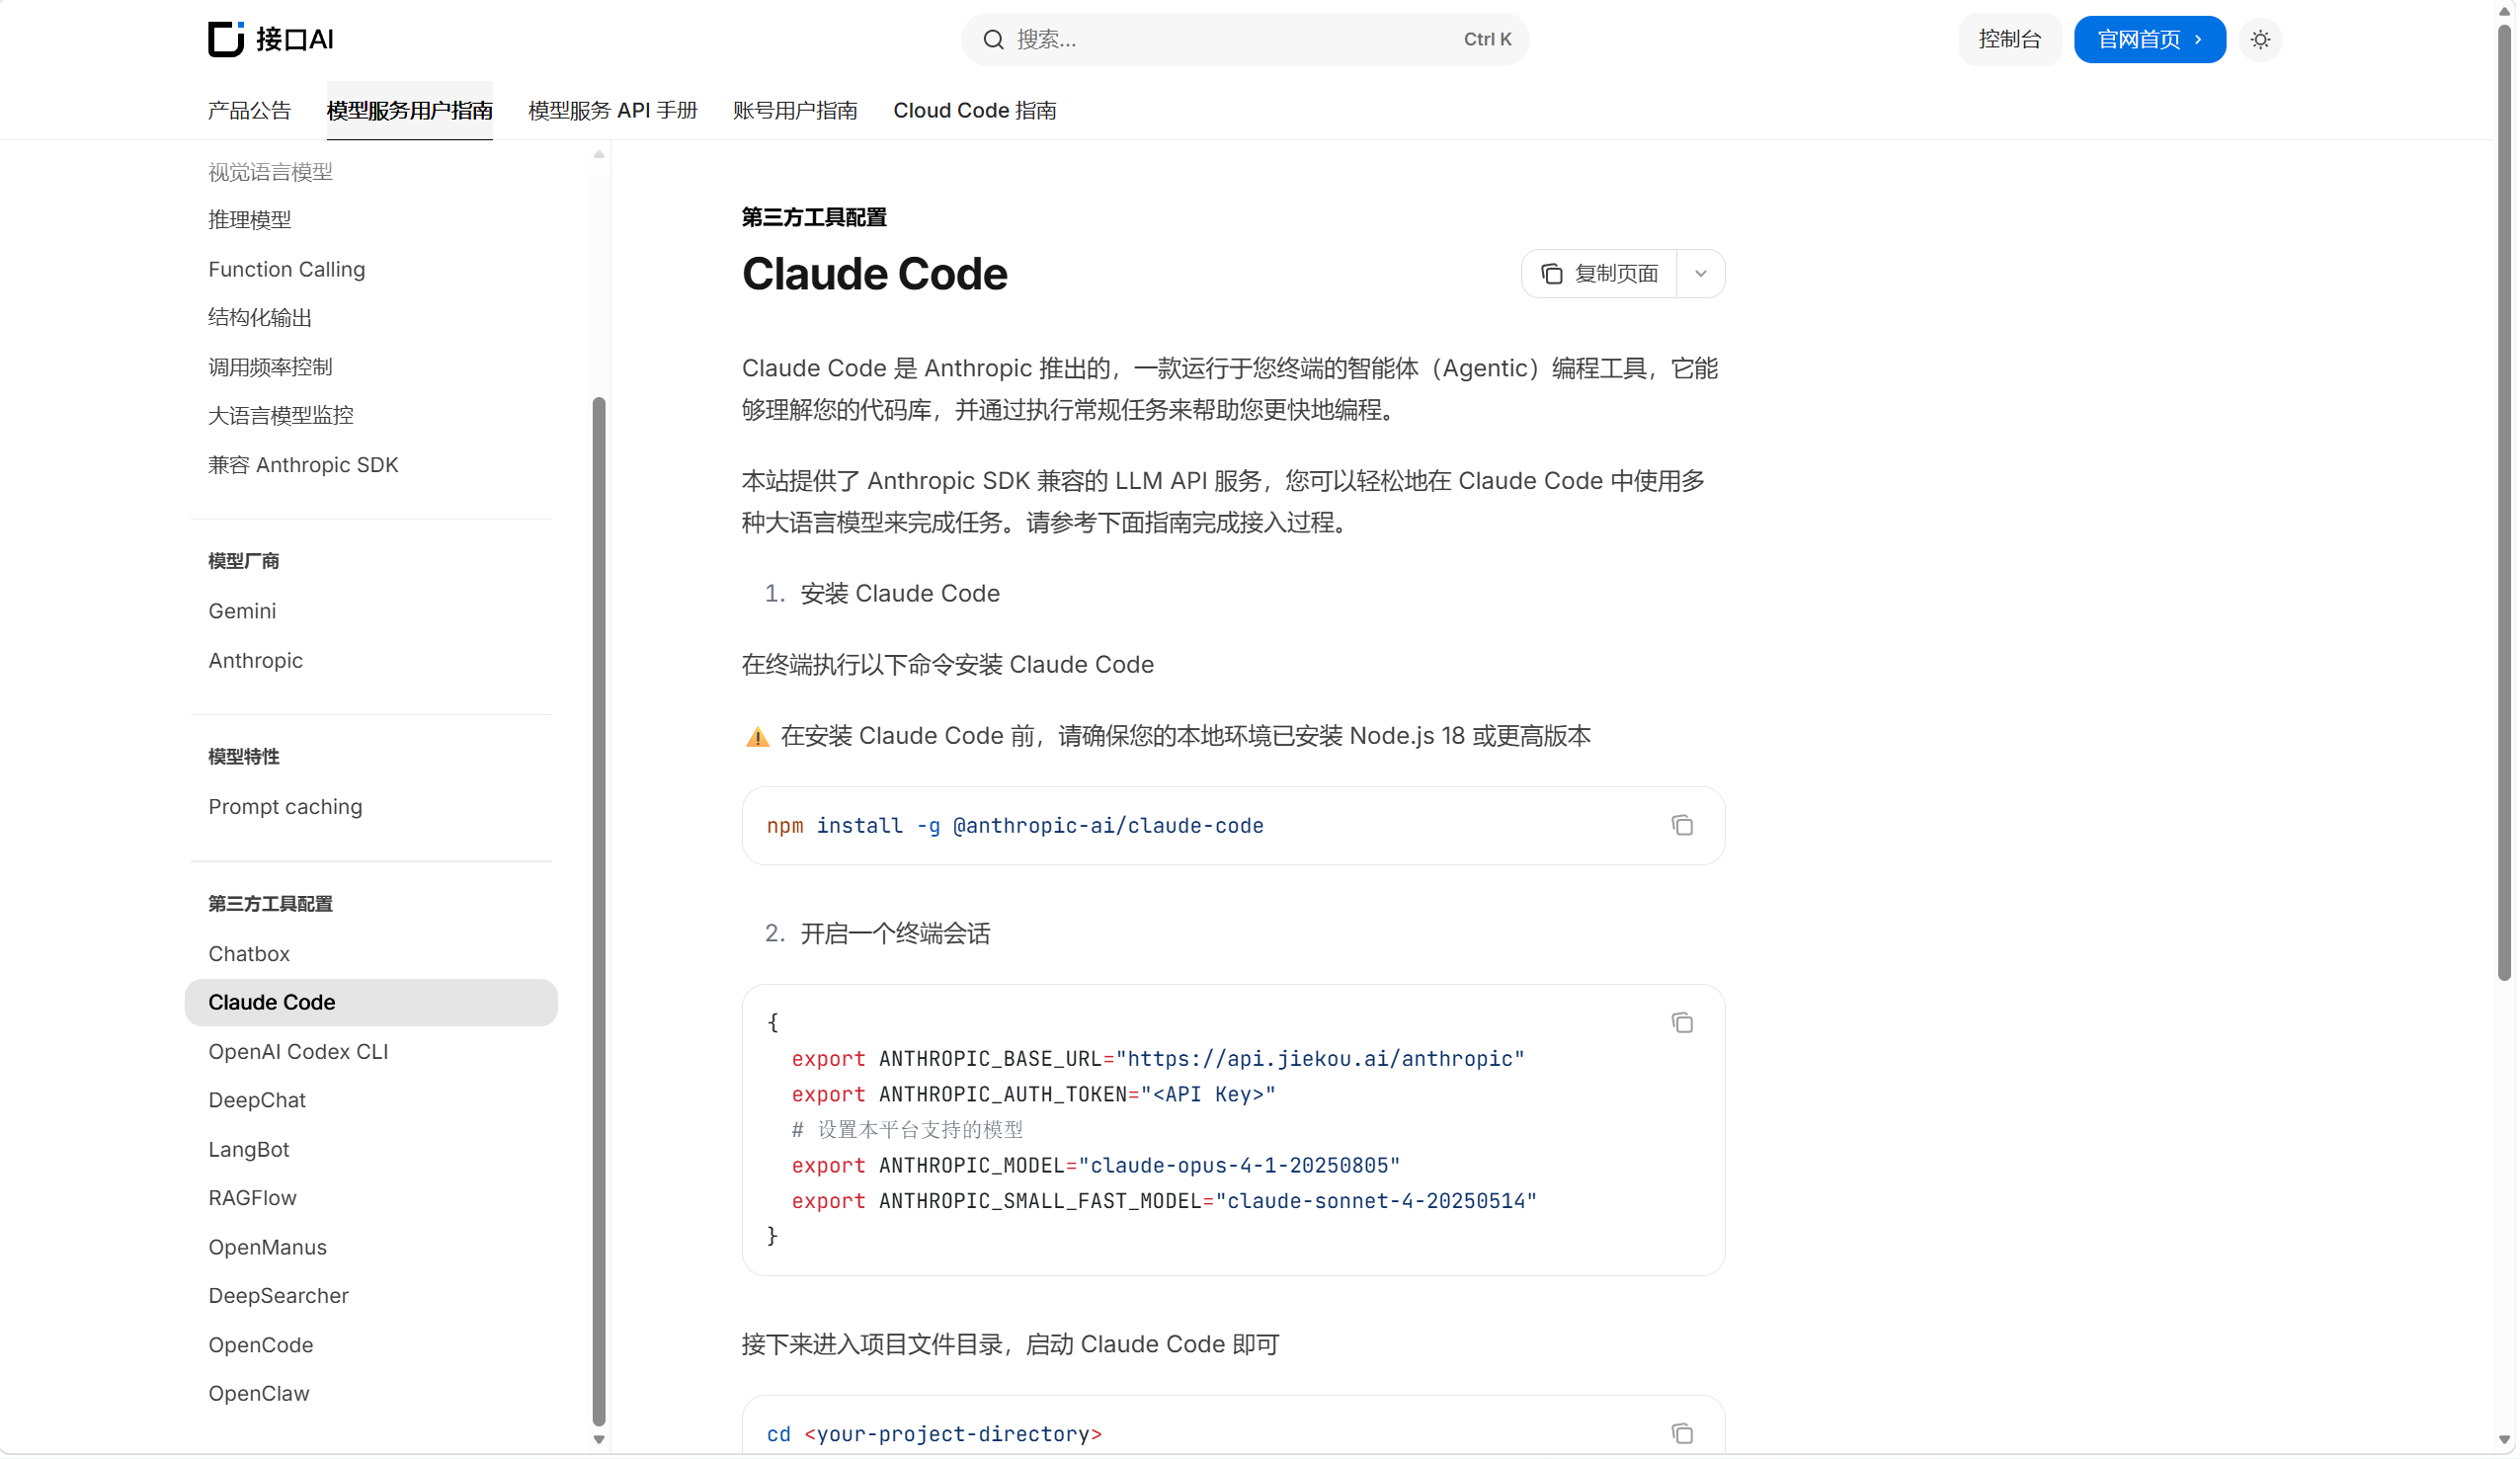Open the Prompt caching sidebar page
The image size is (2520, 1459).
pyautogui.click(x=286, y=807)
